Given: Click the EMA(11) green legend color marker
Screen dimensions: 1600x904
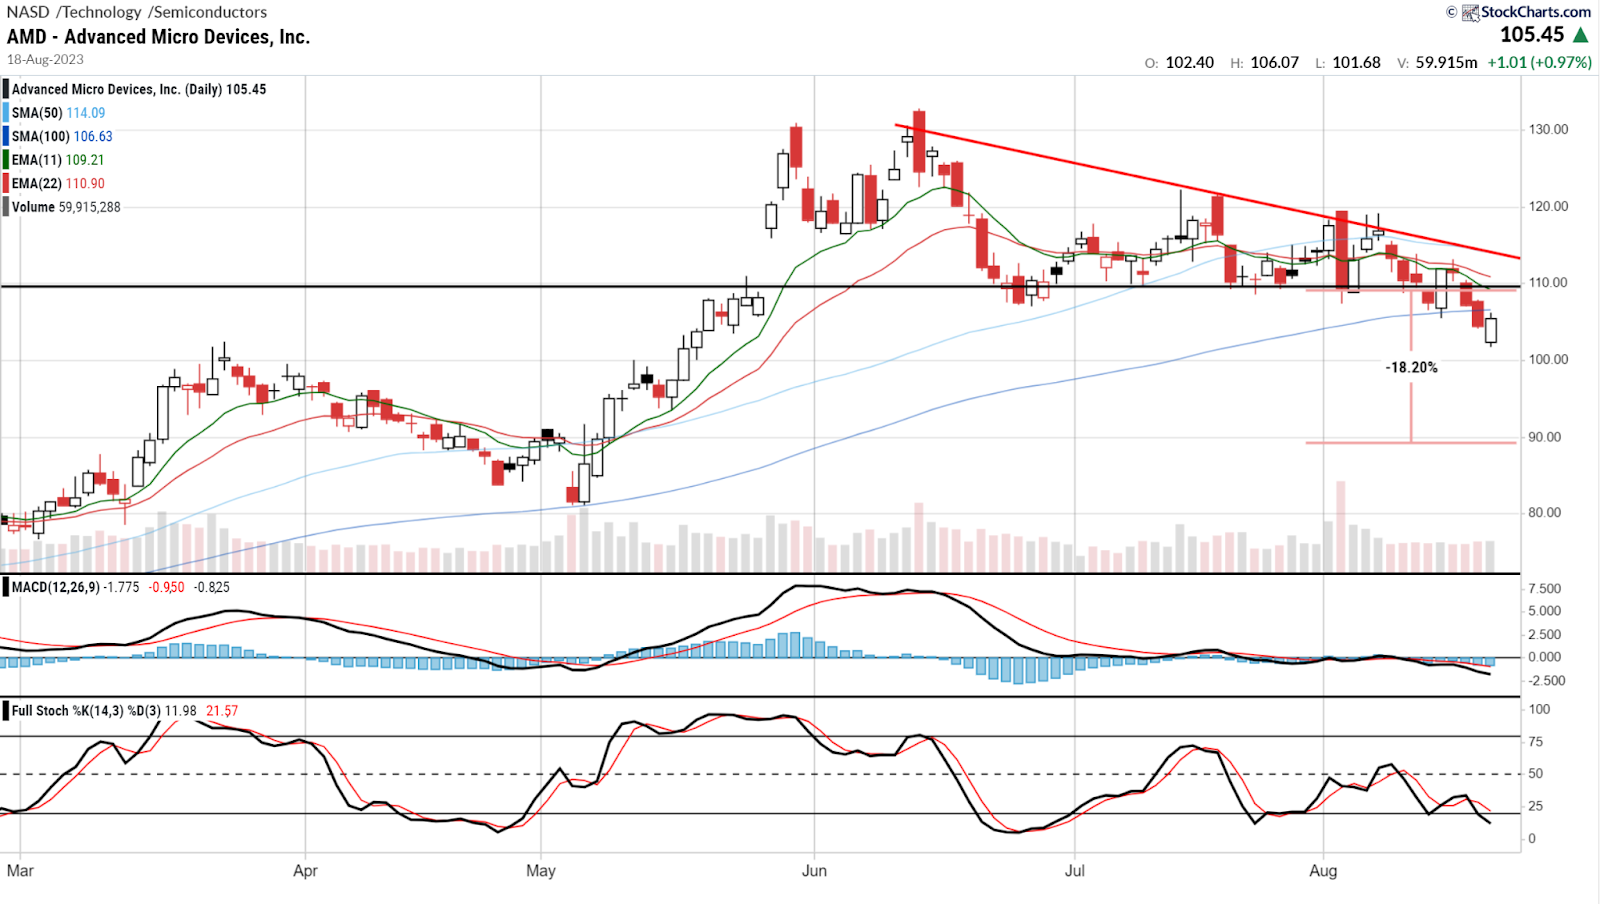Looking at the screenshot, I should coord(5,160).
